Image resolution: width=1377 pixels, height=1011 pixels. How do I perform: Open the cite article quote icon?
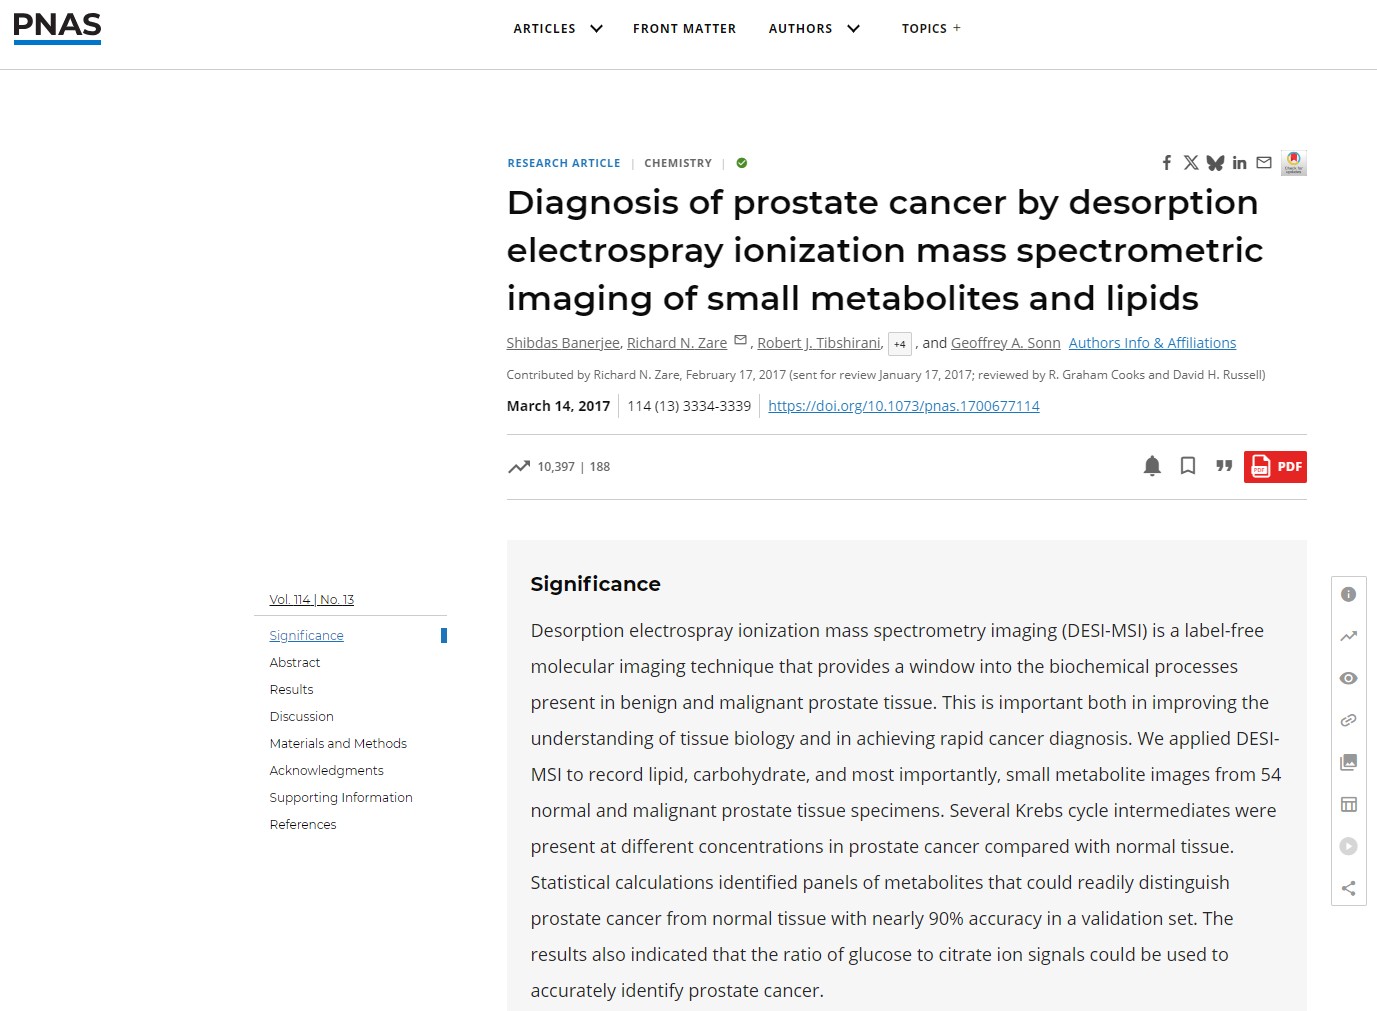pos(1223,466)
